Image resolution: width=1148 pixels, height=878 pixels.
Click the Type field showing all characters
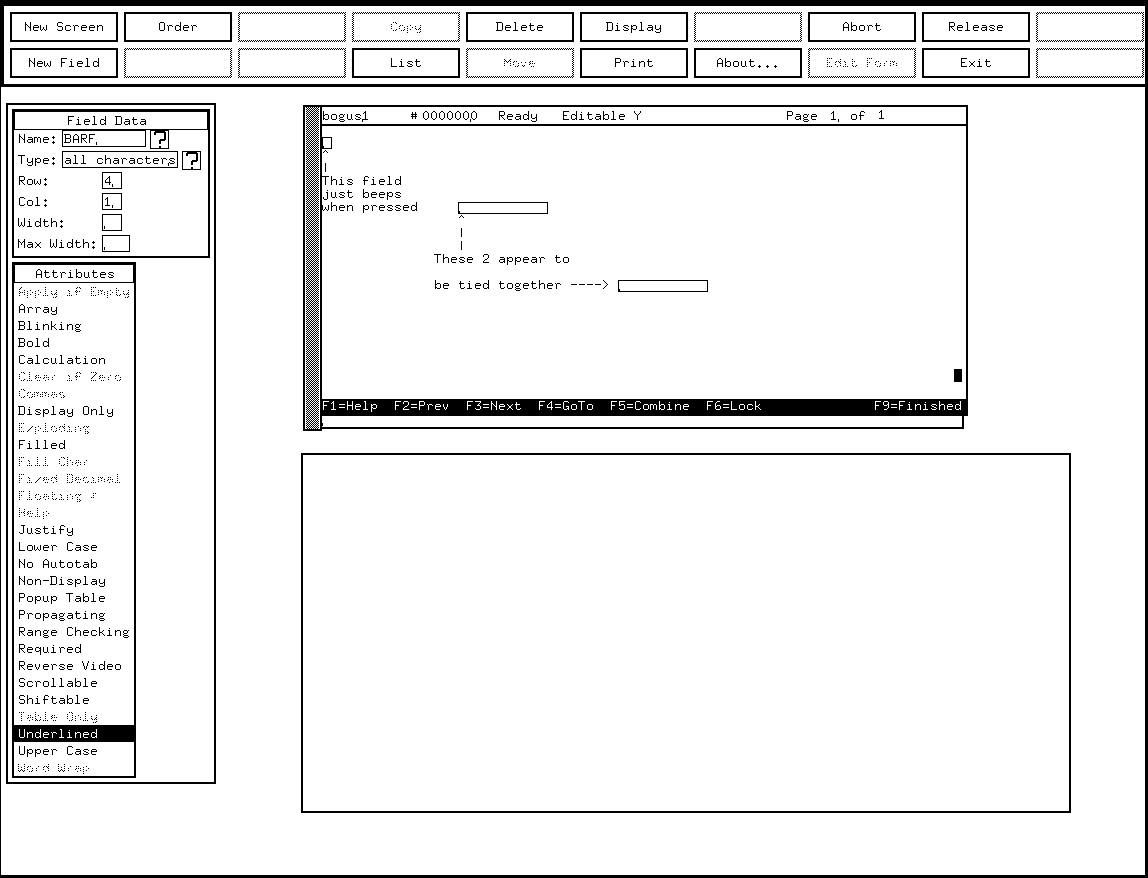(119, 160)
